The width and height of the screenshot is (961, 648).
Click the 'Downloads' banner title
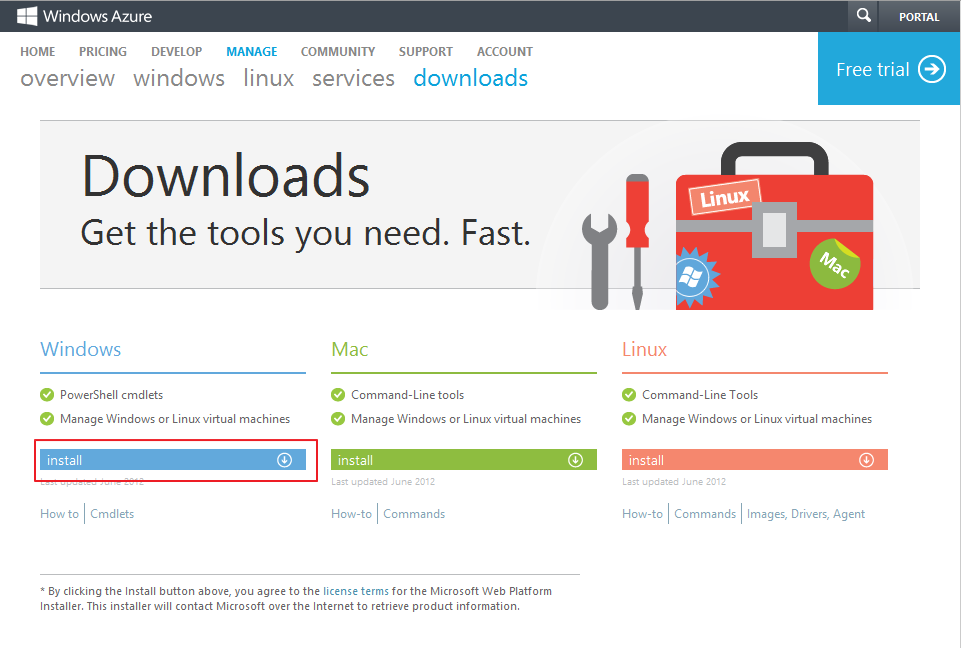coord(226,176)
